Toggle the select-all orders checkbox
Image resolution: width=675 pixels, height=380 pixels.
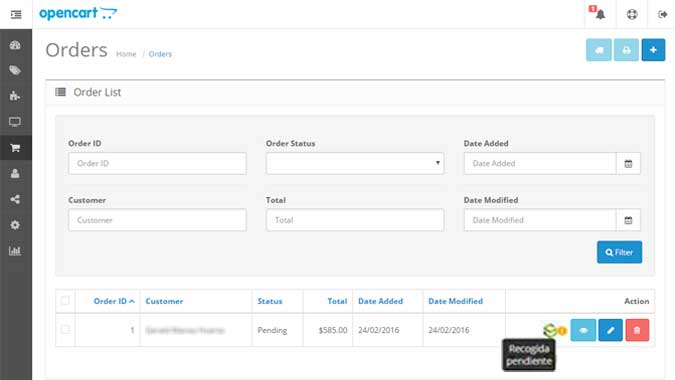65,300
